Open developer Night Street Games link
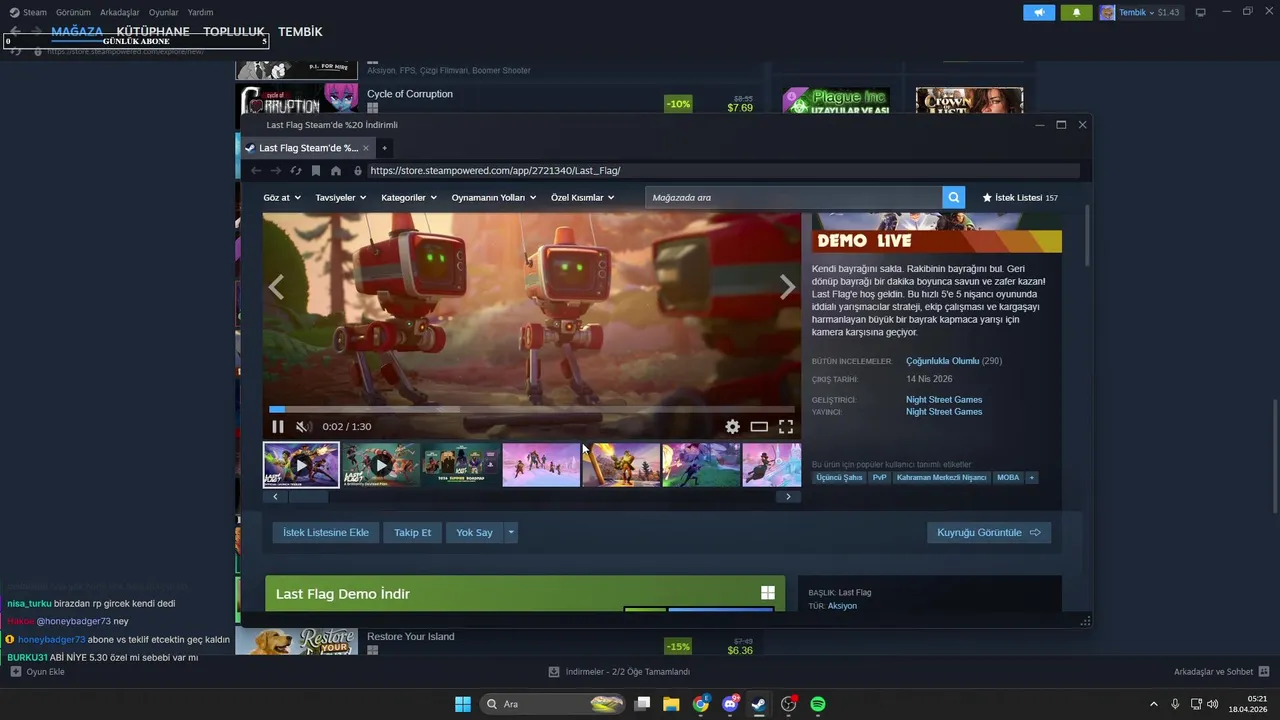The height and width of the screenshot is (720, 1280). 944,400
